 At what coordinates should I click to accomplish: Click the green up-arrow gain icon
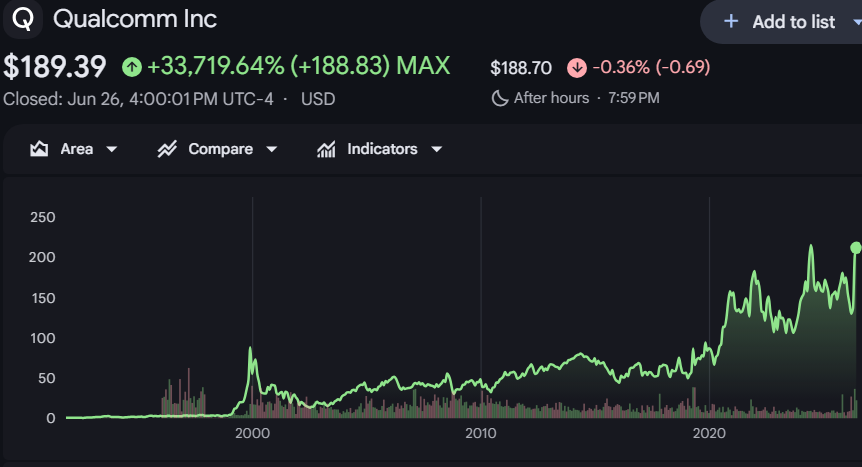click(x=132, y=67)
